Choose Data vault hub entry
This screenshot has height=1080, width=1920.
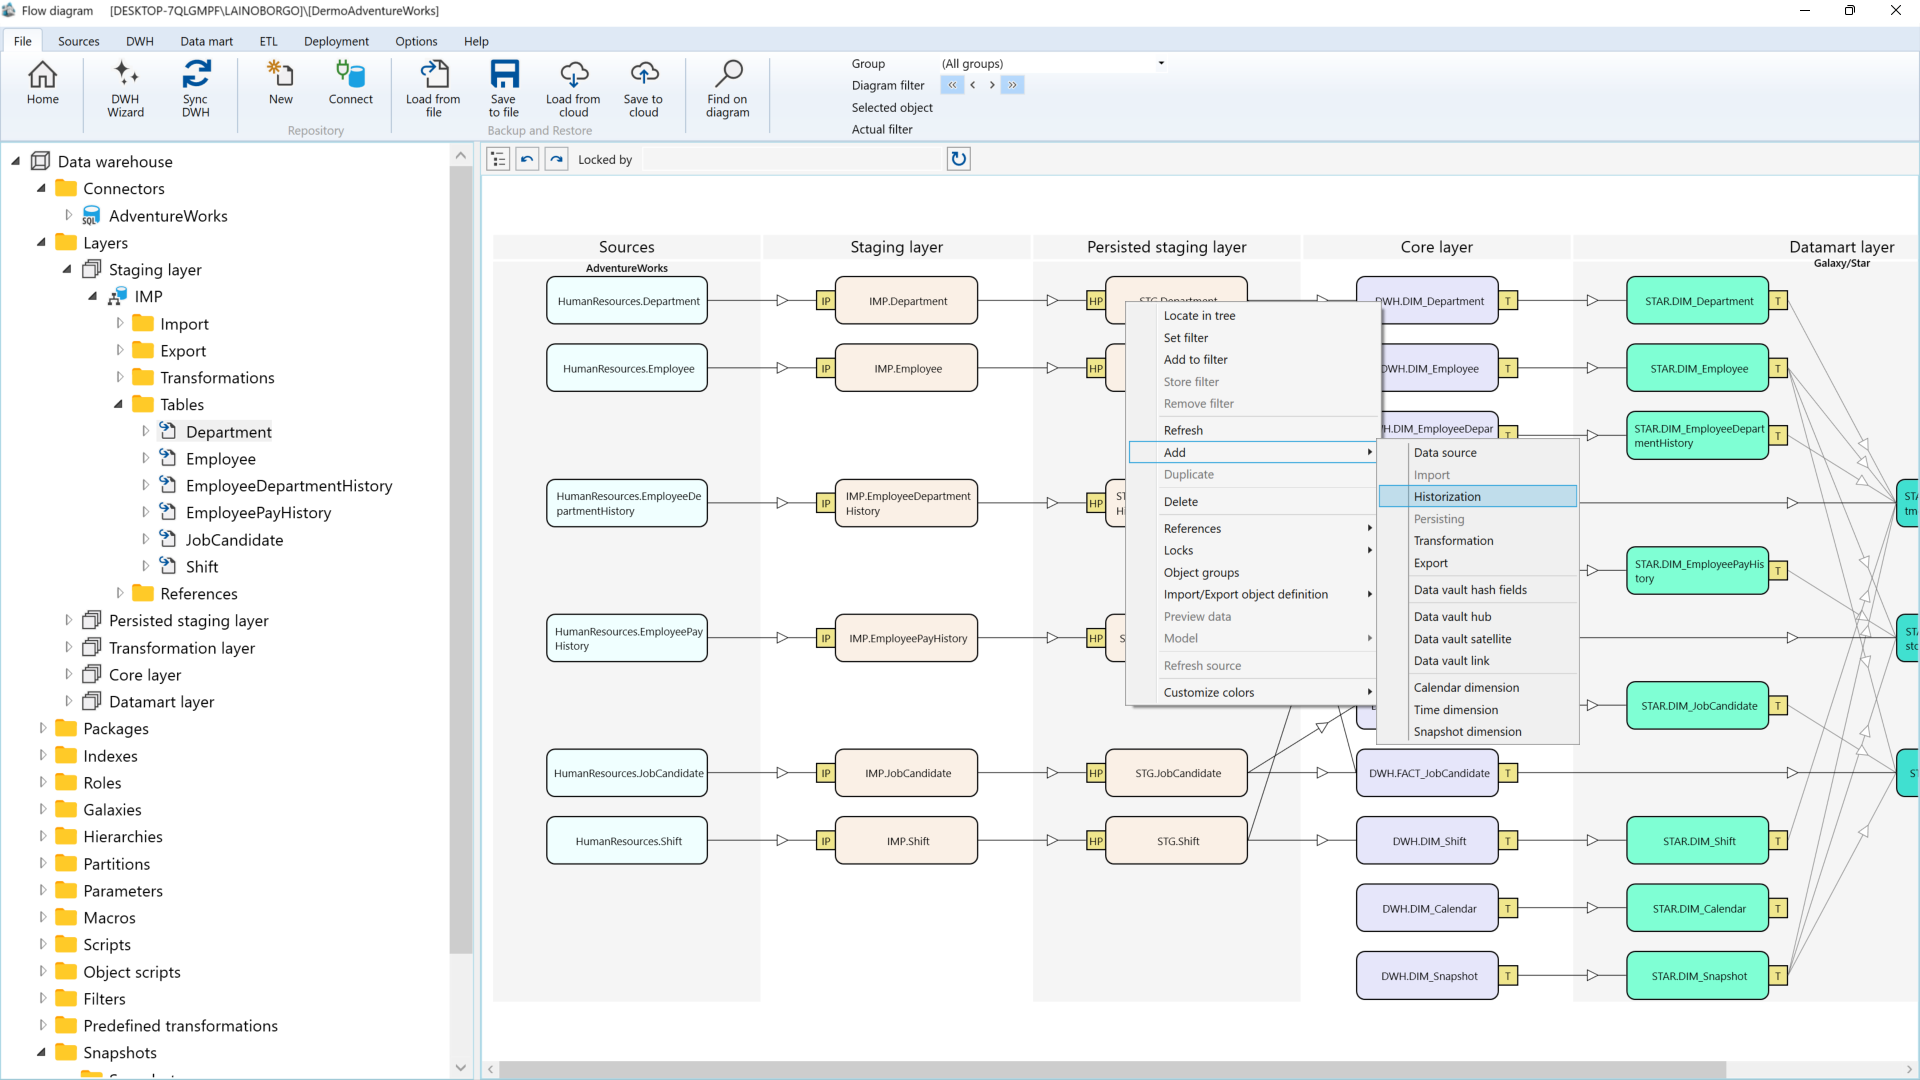point(1477,616)
